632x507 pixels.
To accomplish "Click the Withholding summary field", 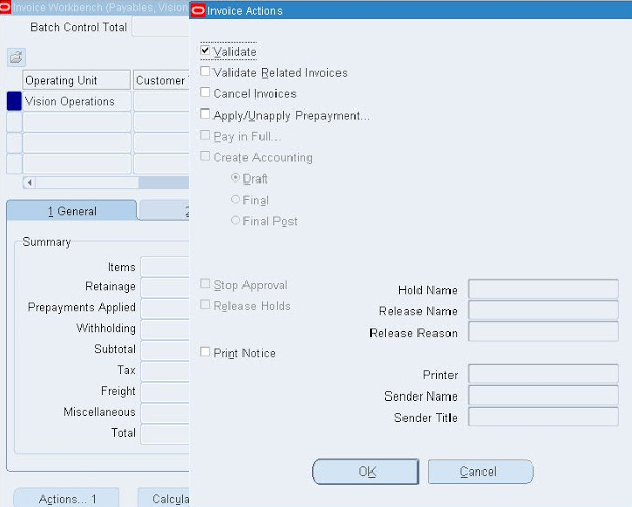I will coord(165,329).
